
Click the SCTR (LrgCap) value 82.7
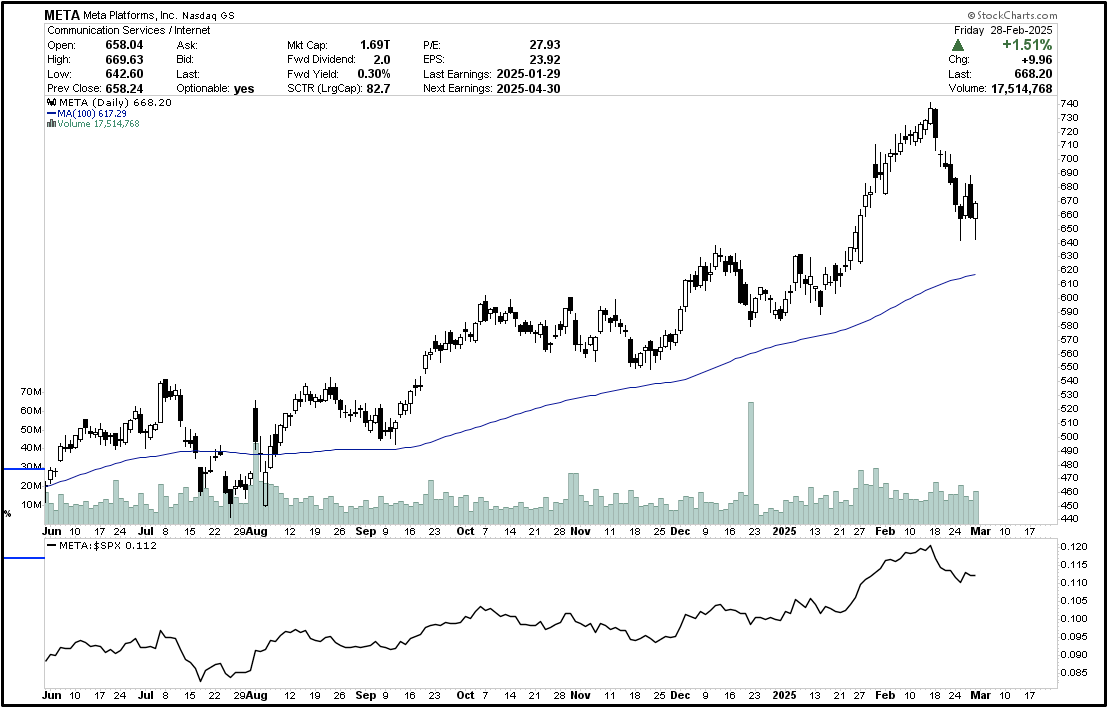point(379,89)
